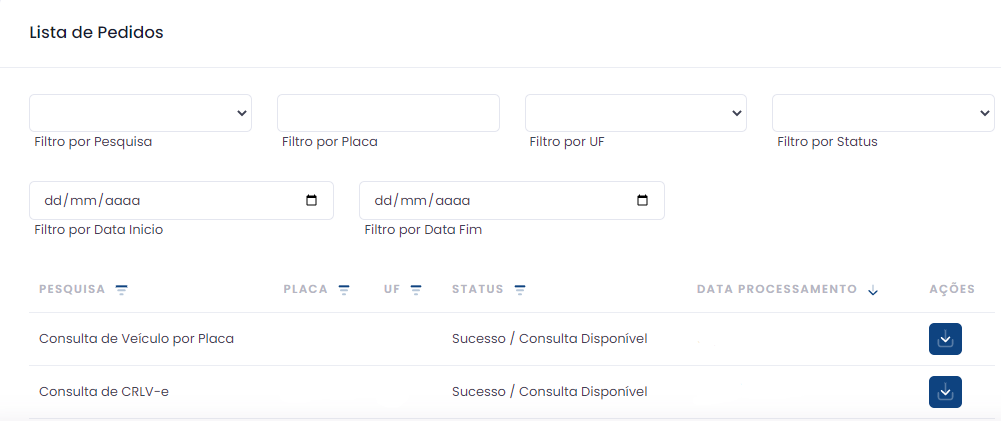The image size is (1001, 421).
Task: Sort by Data Processamento arrow icon
Action: [873, 291]
